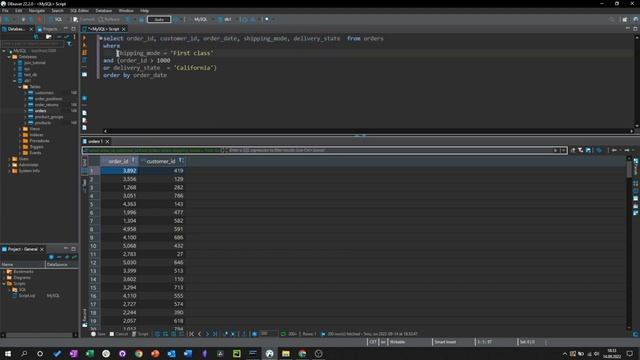Close the orders 1 result tab
The image size is (640, 360).
(107, 141)
